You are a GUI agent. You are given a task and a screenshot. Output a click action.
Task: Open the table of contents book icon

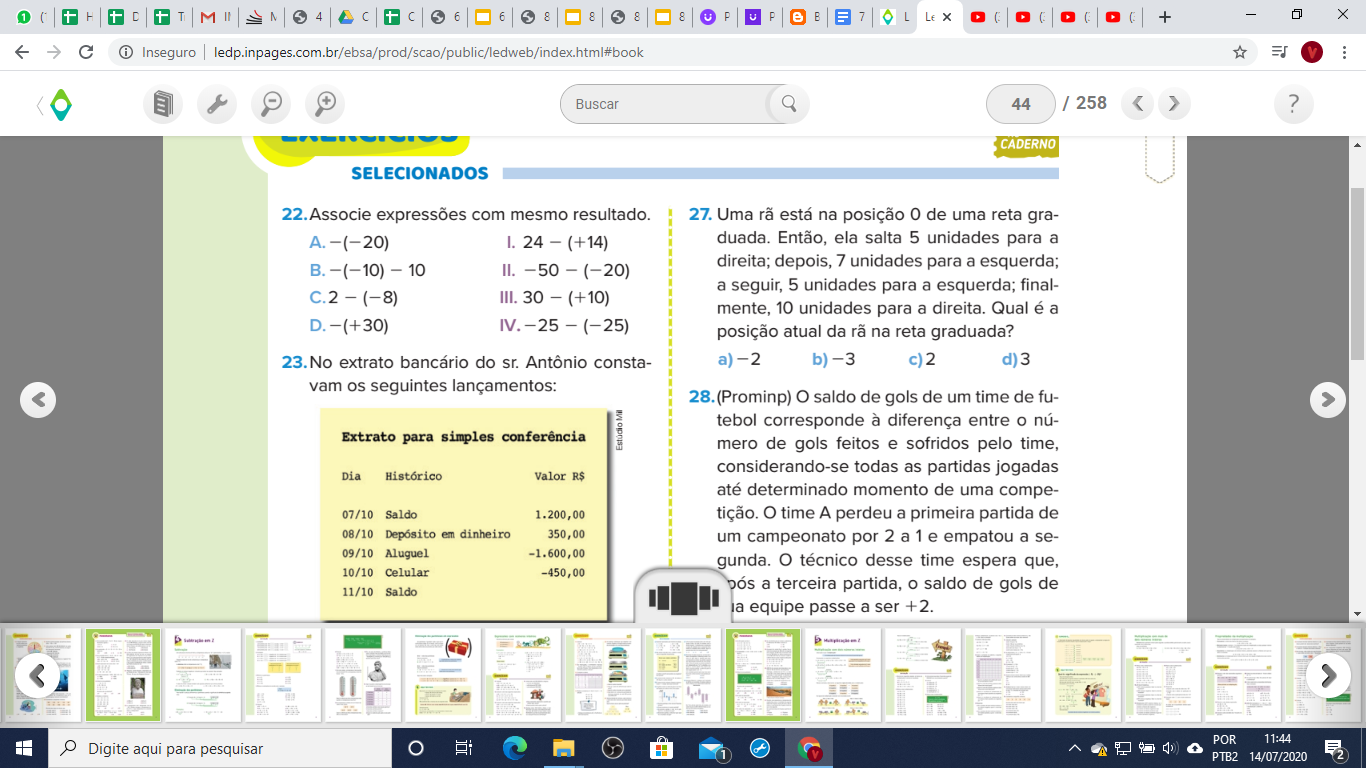(163, 104)
